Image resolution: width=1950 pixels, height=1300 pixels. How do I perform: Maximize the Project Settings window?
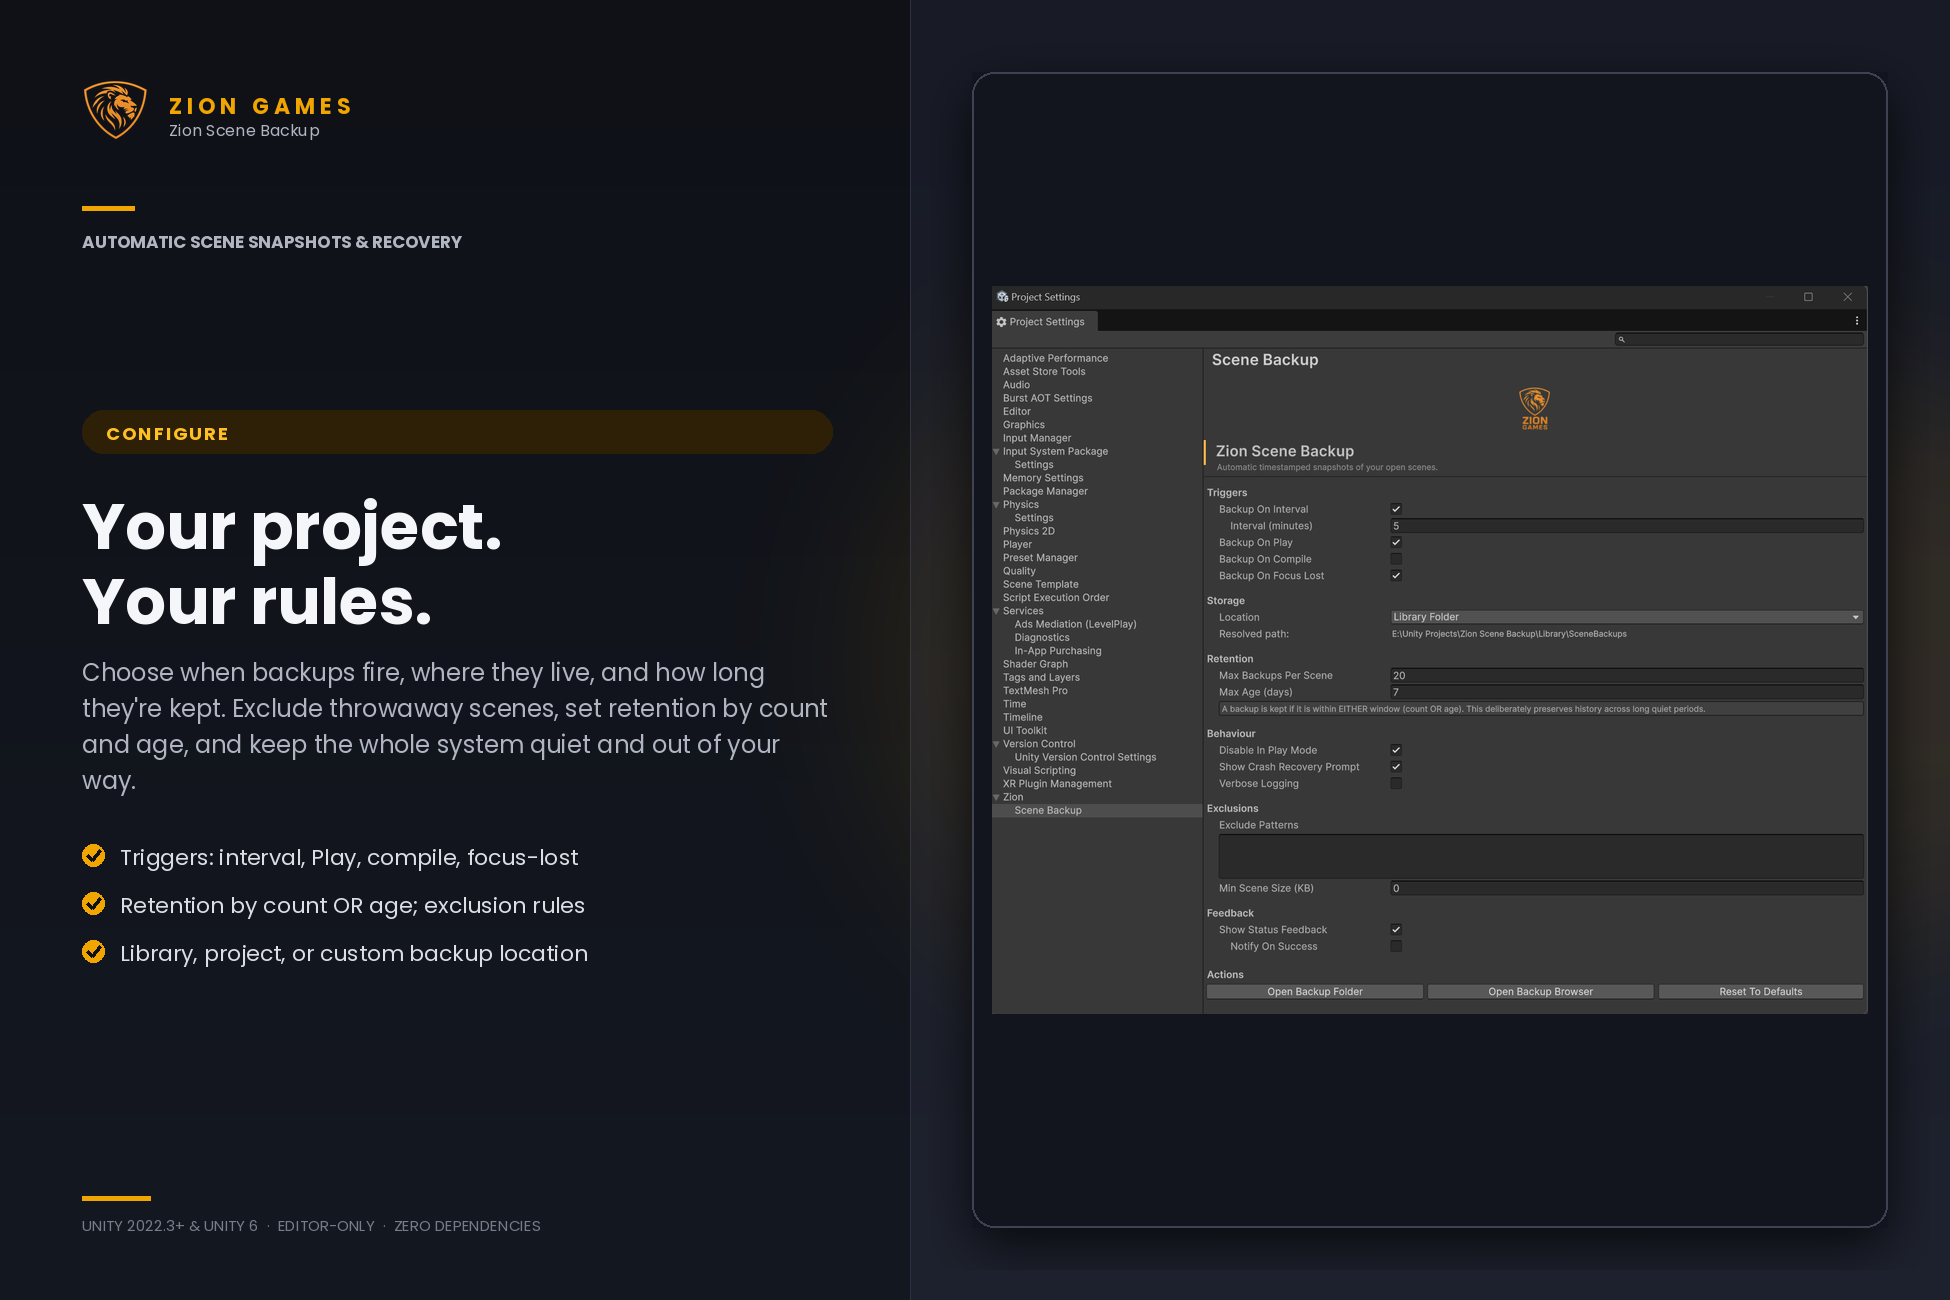1808,297
